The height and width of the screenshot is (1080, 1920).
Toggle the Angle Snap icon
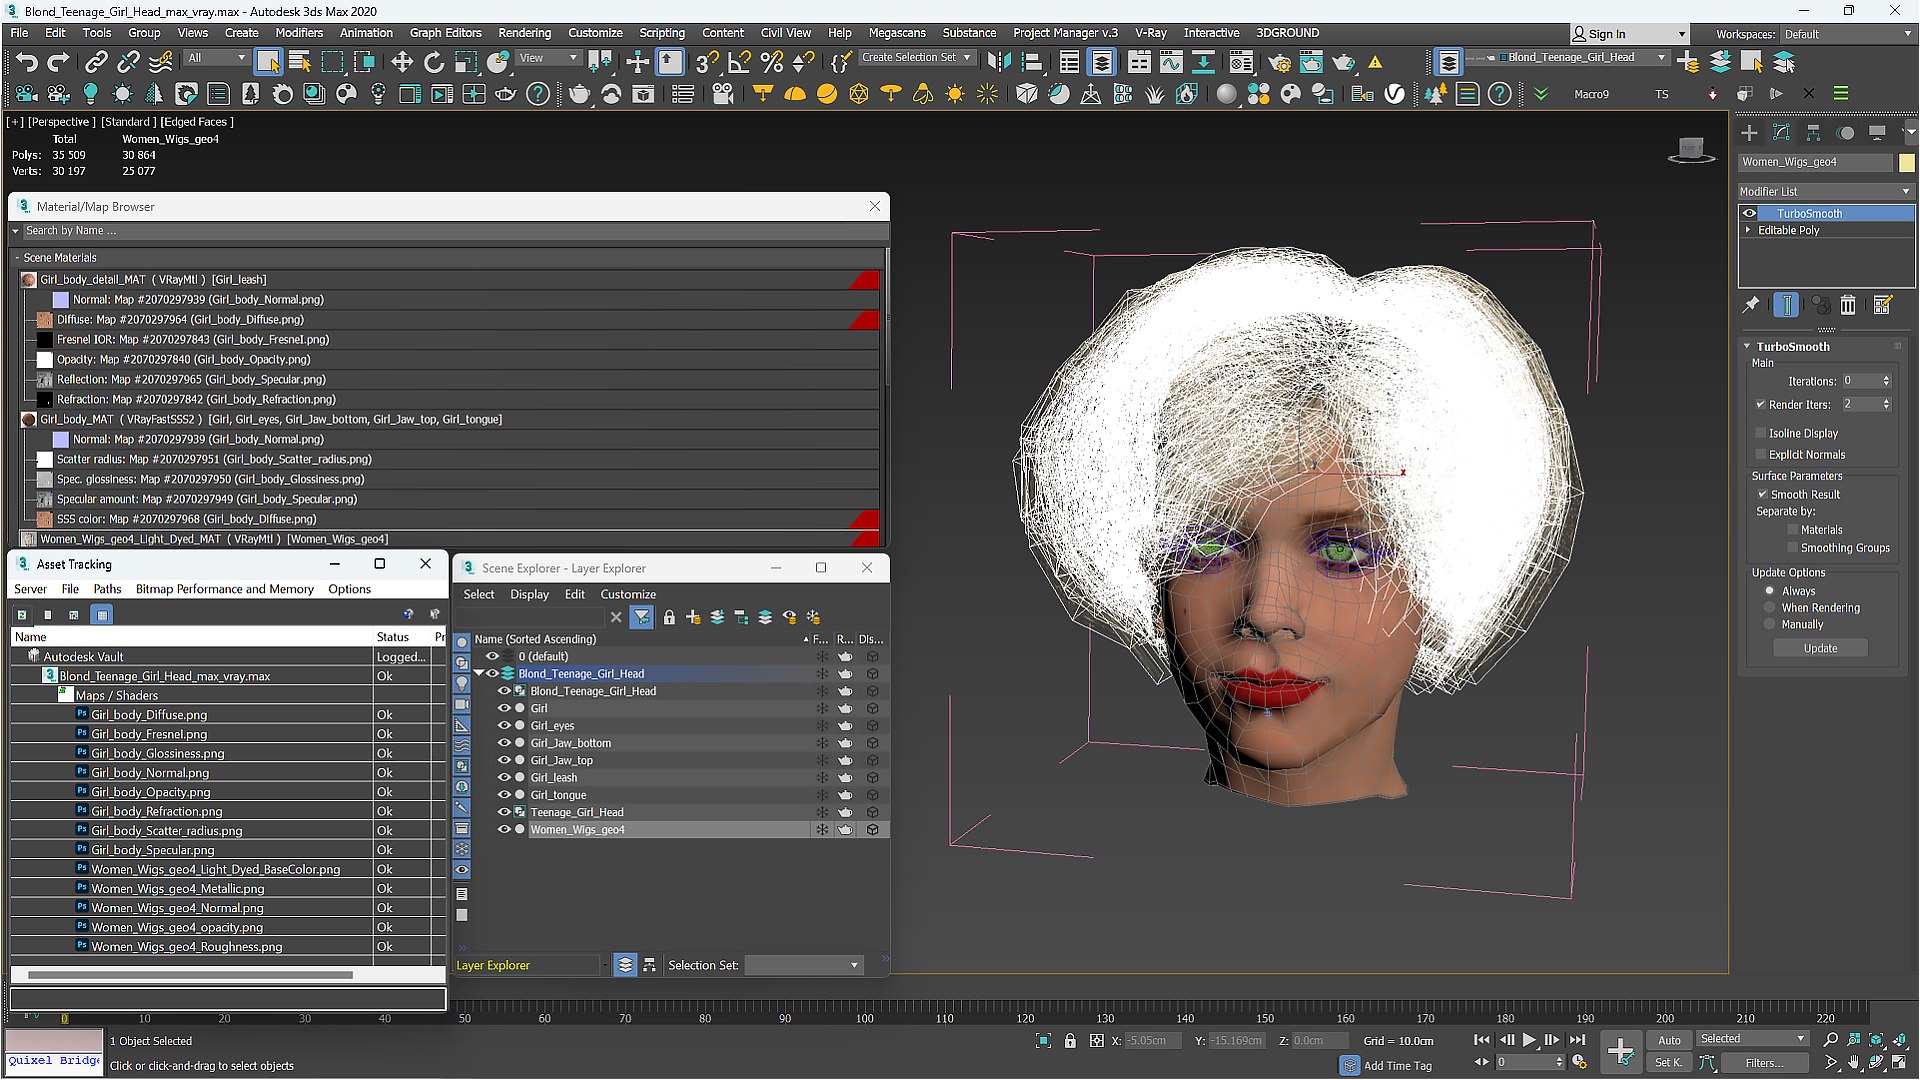point(739,62)
